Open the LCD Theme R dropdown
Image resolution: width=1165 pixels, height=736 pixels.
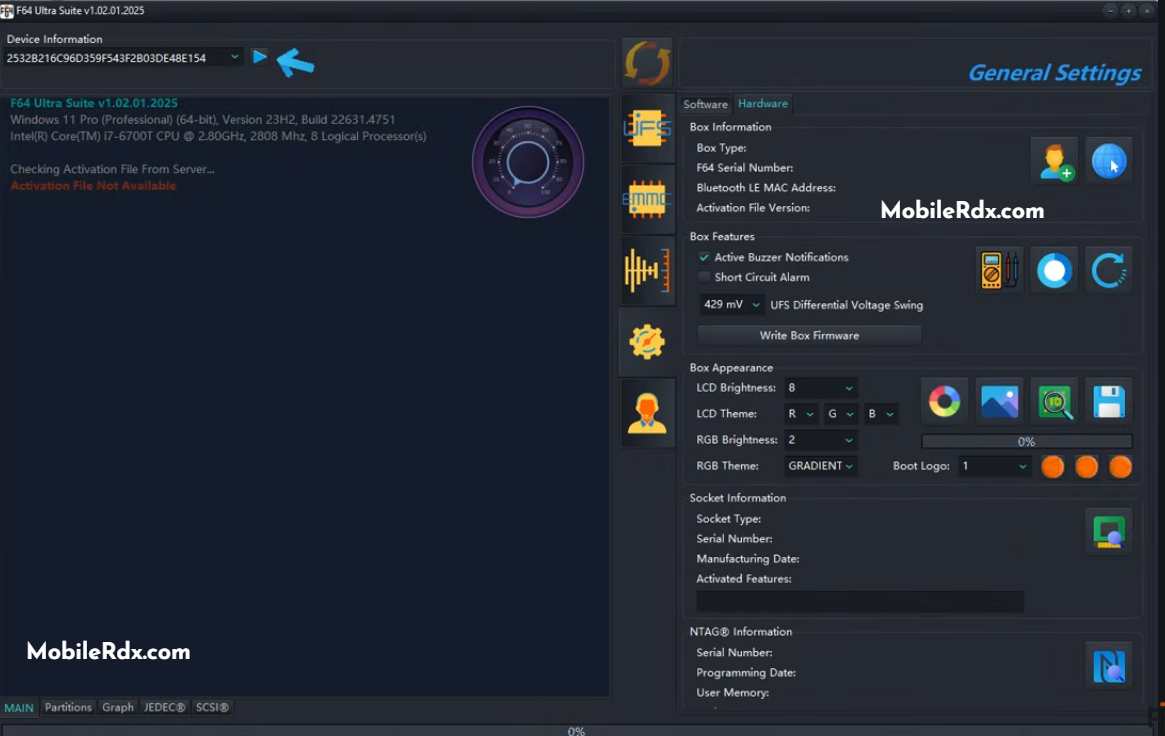pyautogui.click(x=801, y=414)
